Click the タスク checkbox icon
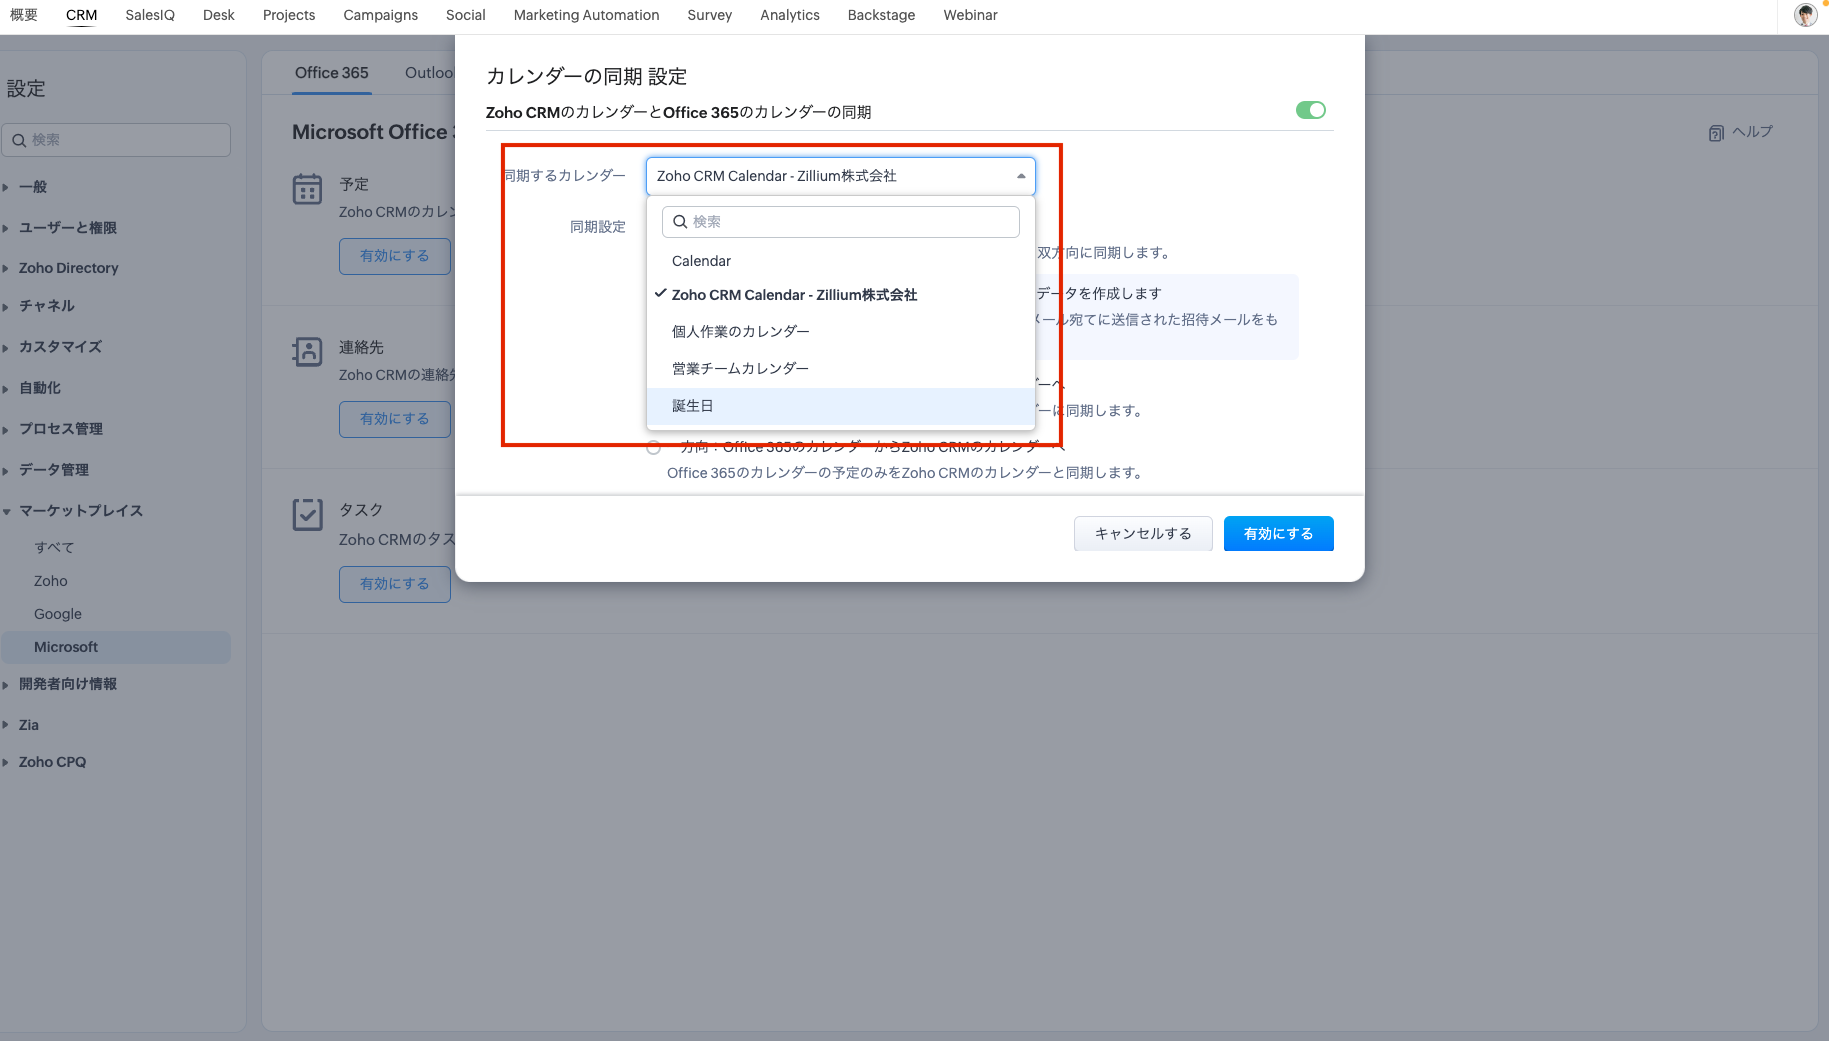 coord(307,515)
